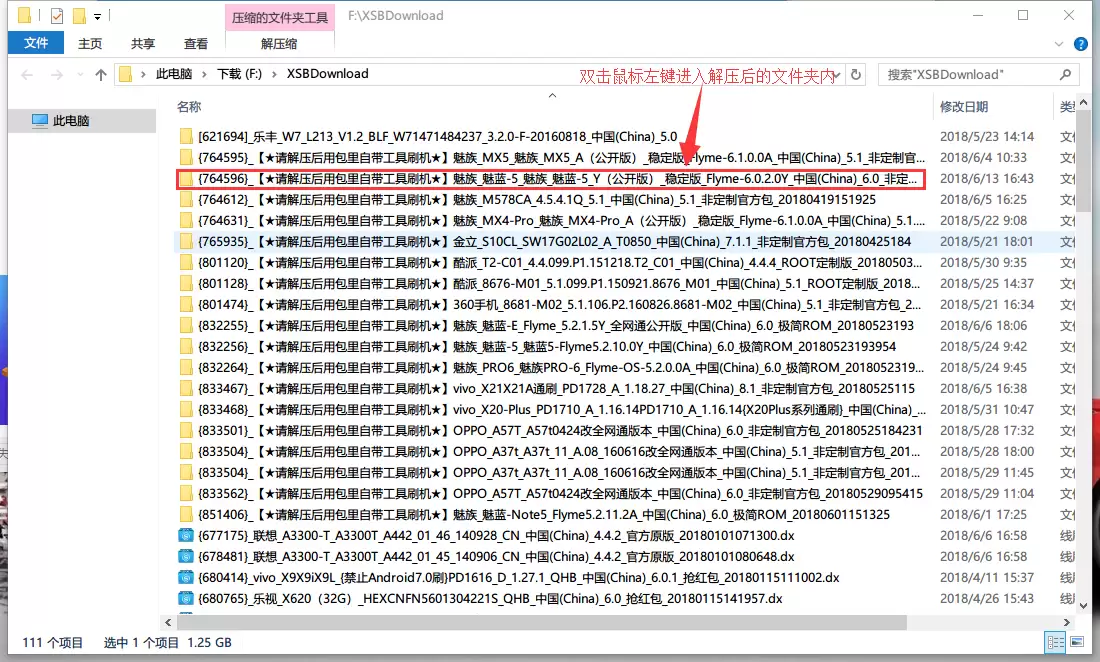Open the customize quick access toolbar dropdown

coord(98,16)
